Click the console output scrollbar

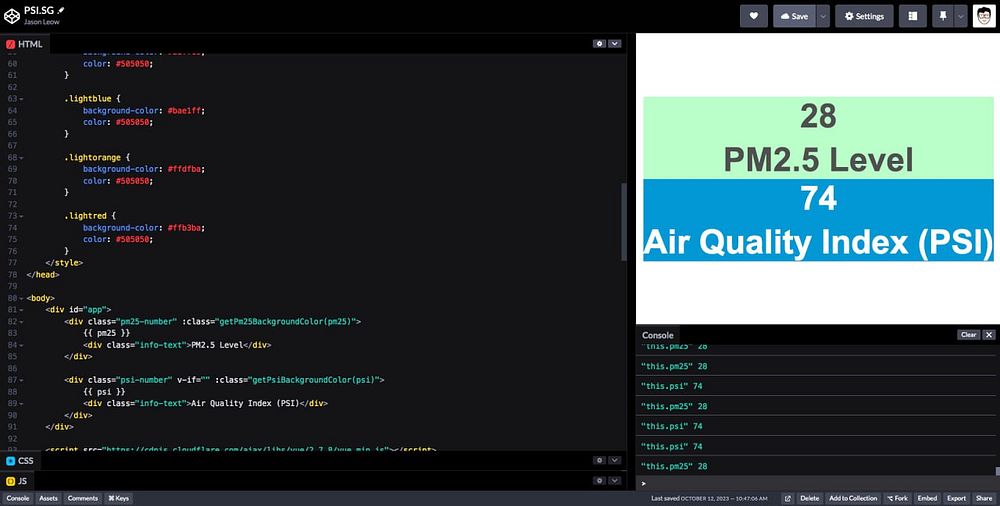tap(997, 472)
